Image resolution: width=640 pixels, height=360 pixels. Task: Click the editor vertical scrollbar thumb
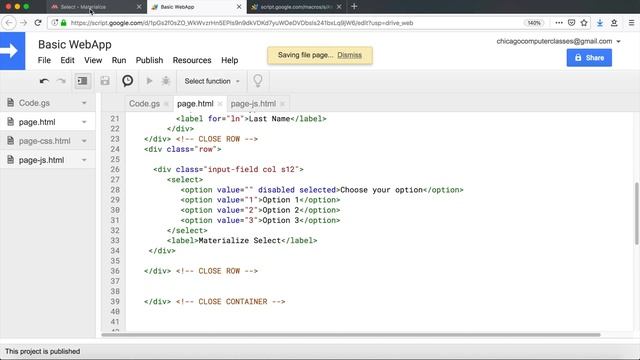636,214
